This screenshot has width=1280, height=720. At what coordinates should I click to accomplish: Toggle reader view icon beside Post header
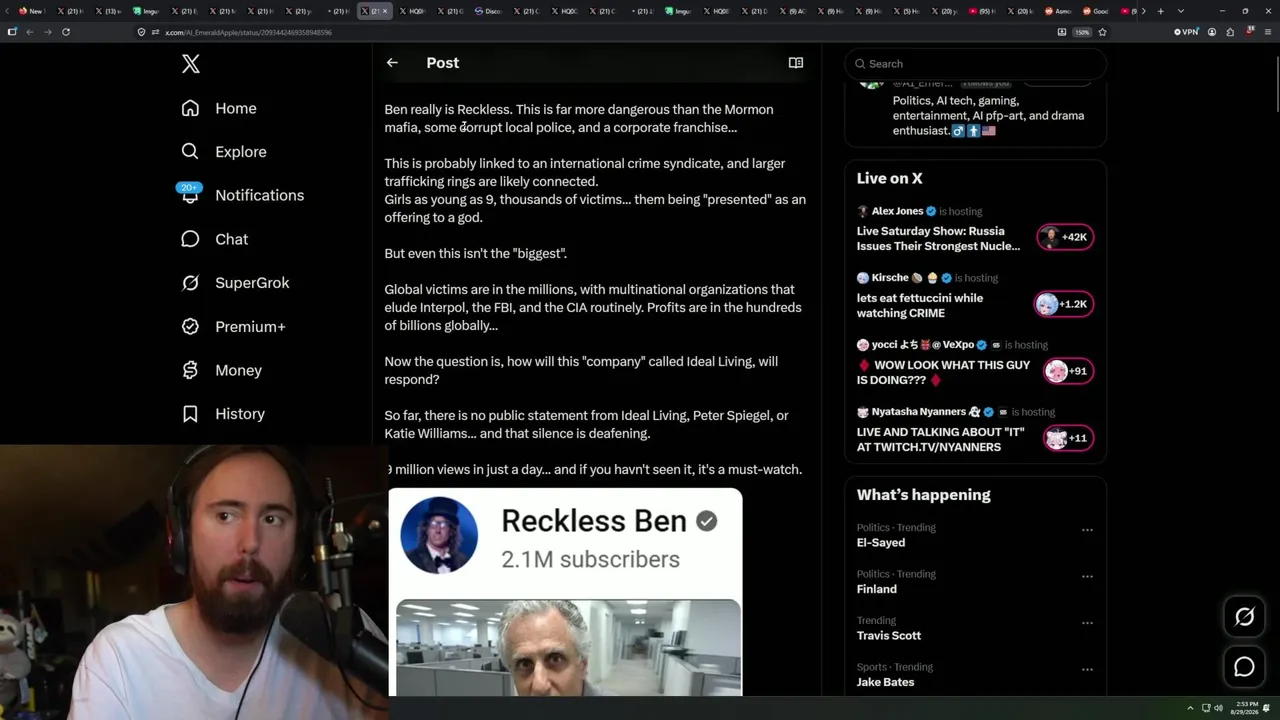click(x=796, y=63)
